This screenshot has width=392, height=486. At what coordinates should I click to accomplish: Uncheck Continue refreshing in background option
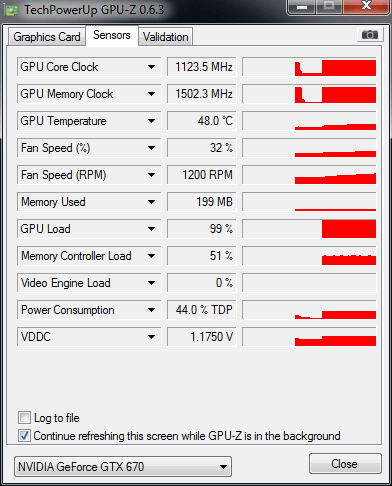[x=24, y=436]
